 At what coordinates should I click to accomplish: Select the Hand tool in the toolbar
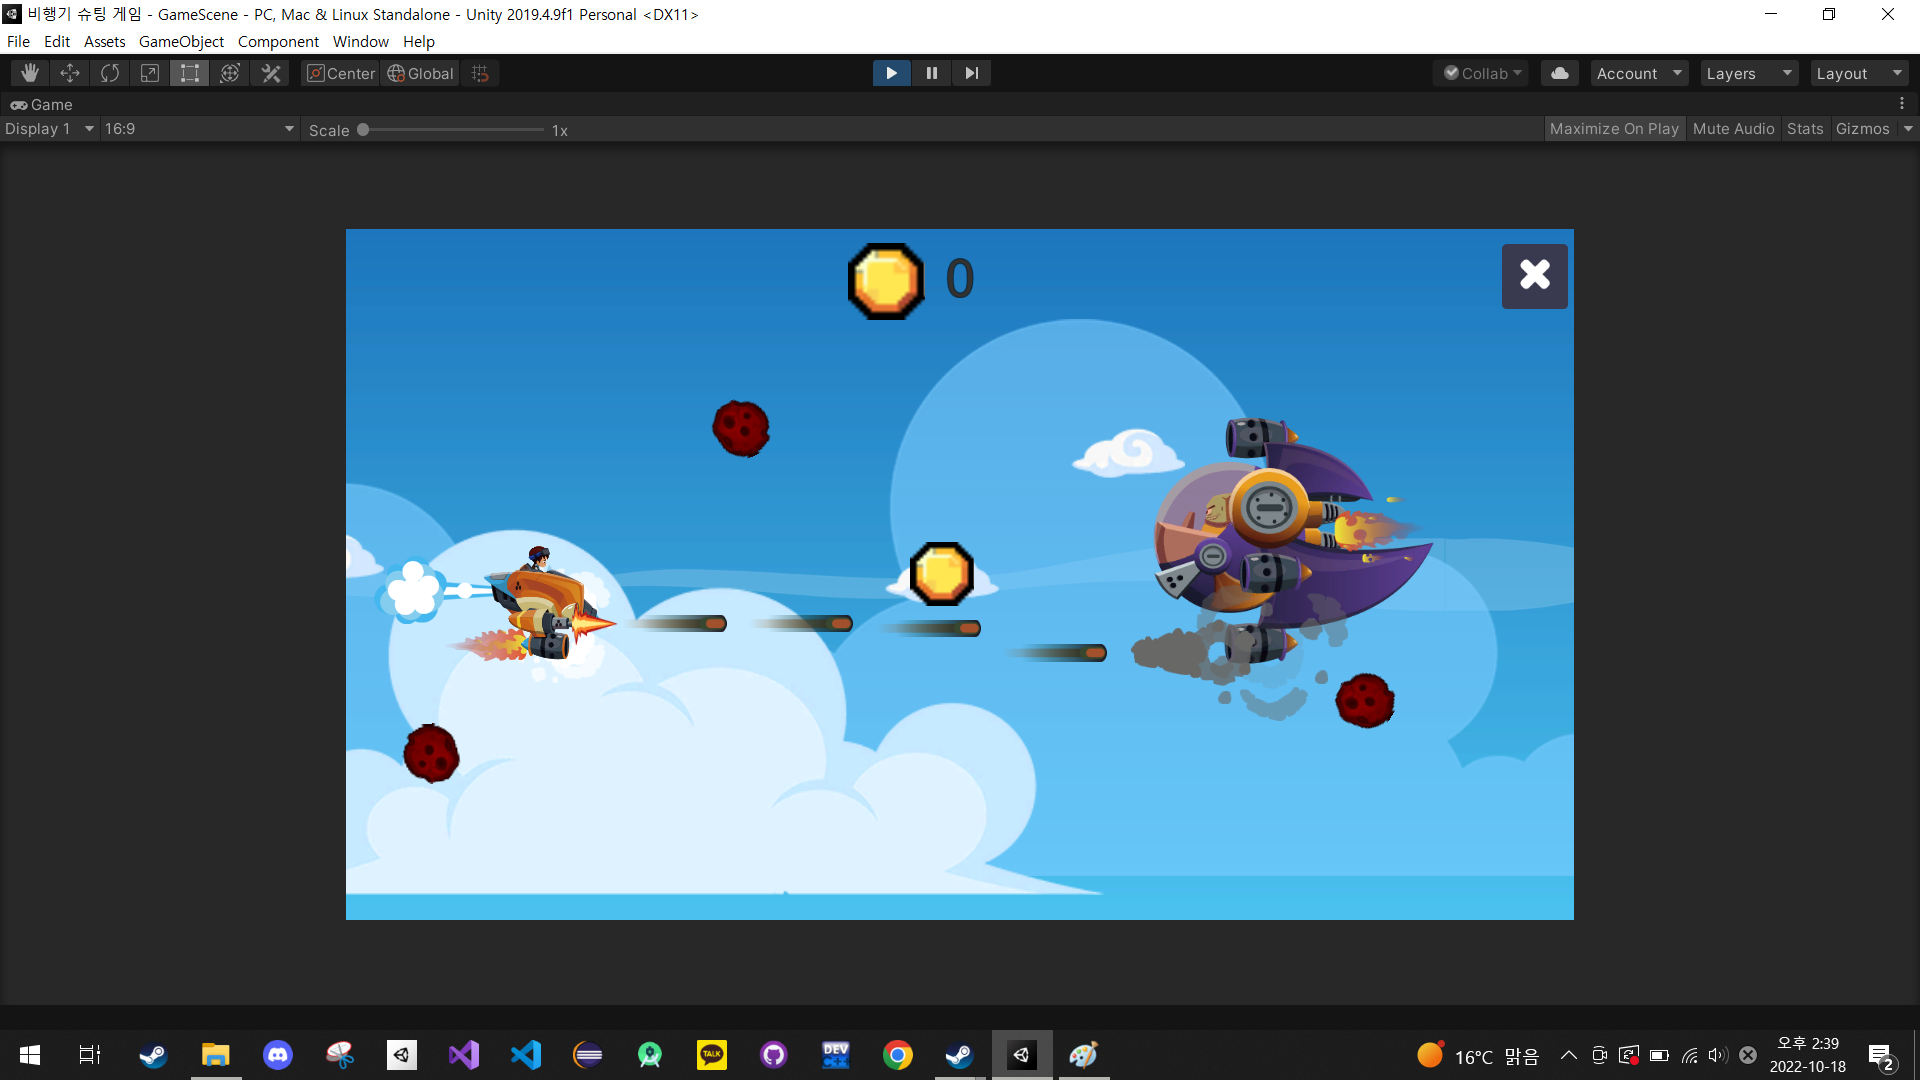tap(29, 72)
